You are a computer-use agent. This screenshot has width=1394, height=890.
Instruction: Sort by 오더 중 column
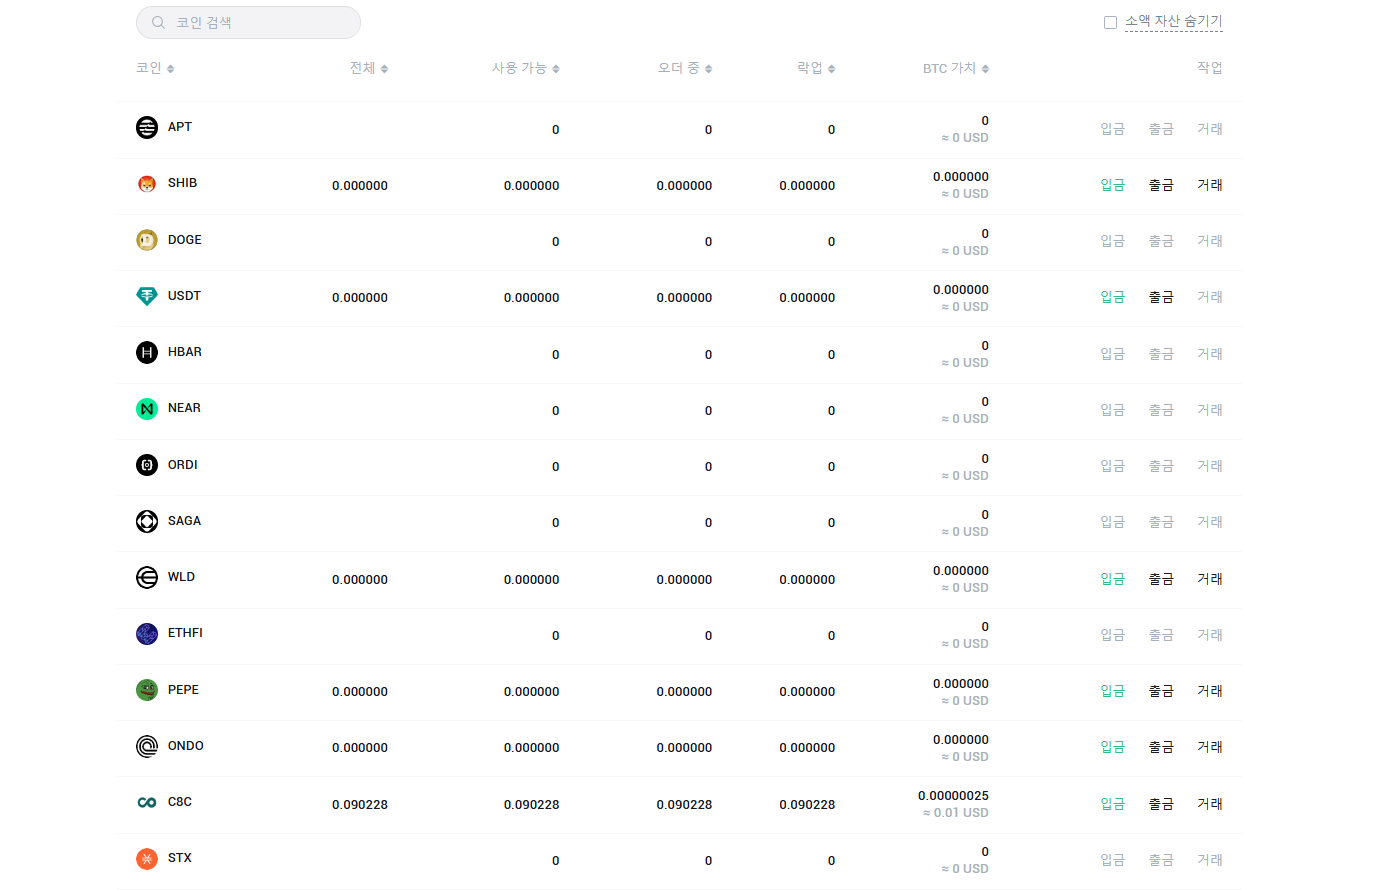coord(684,68)
